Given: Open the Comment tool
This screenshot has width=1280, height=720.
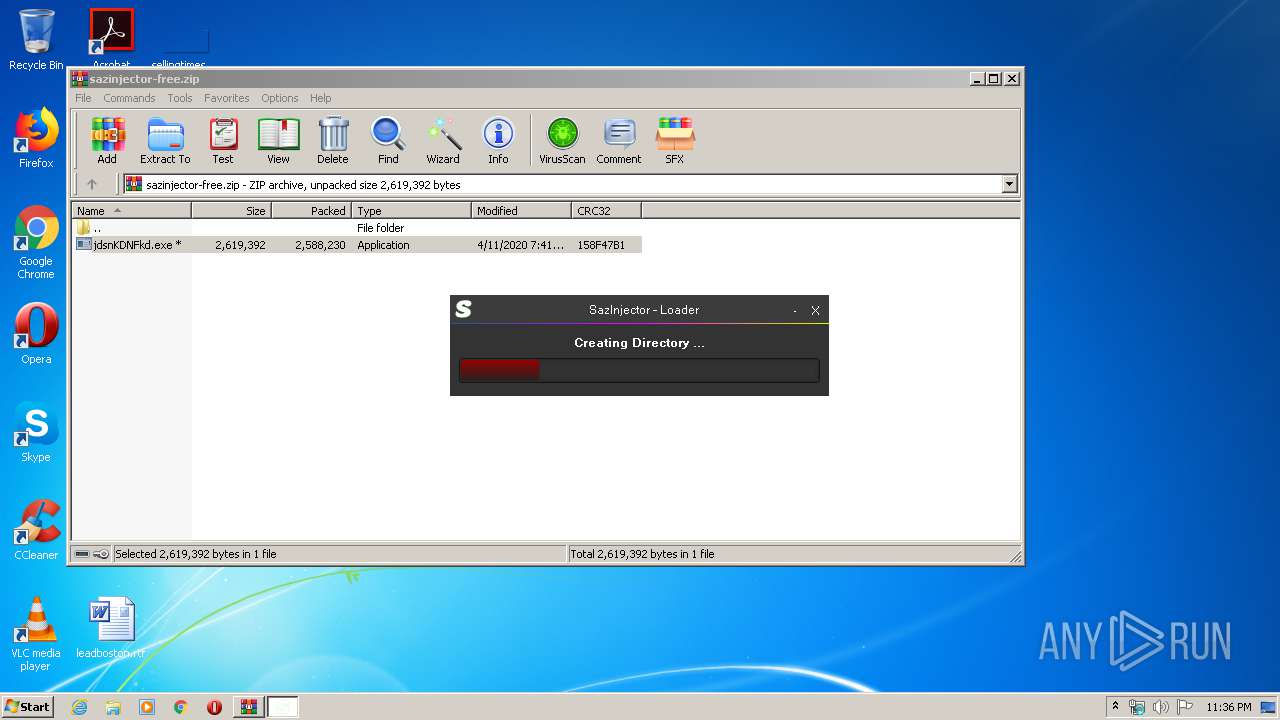Looking at the screenshot, I should pos(619,140).
